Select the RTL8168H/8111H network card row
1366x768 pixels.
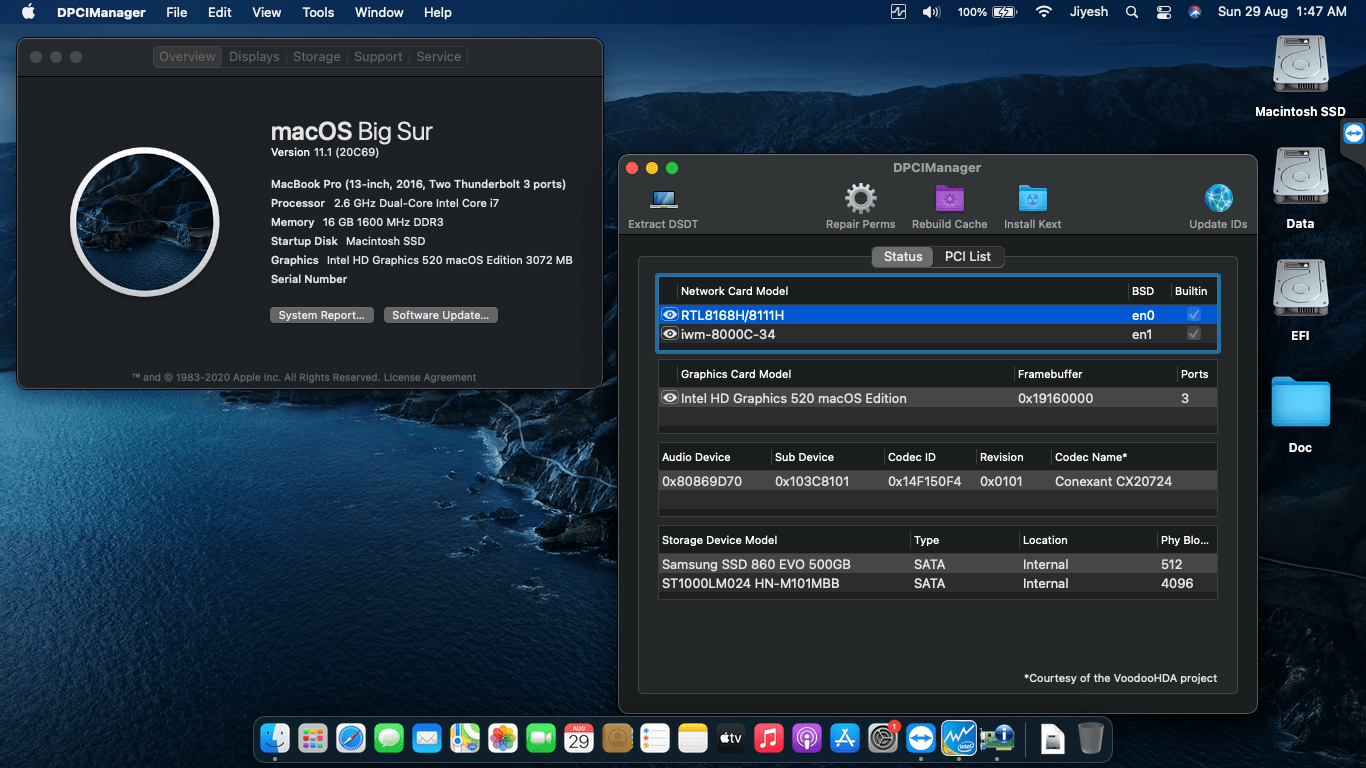(938, 315)
